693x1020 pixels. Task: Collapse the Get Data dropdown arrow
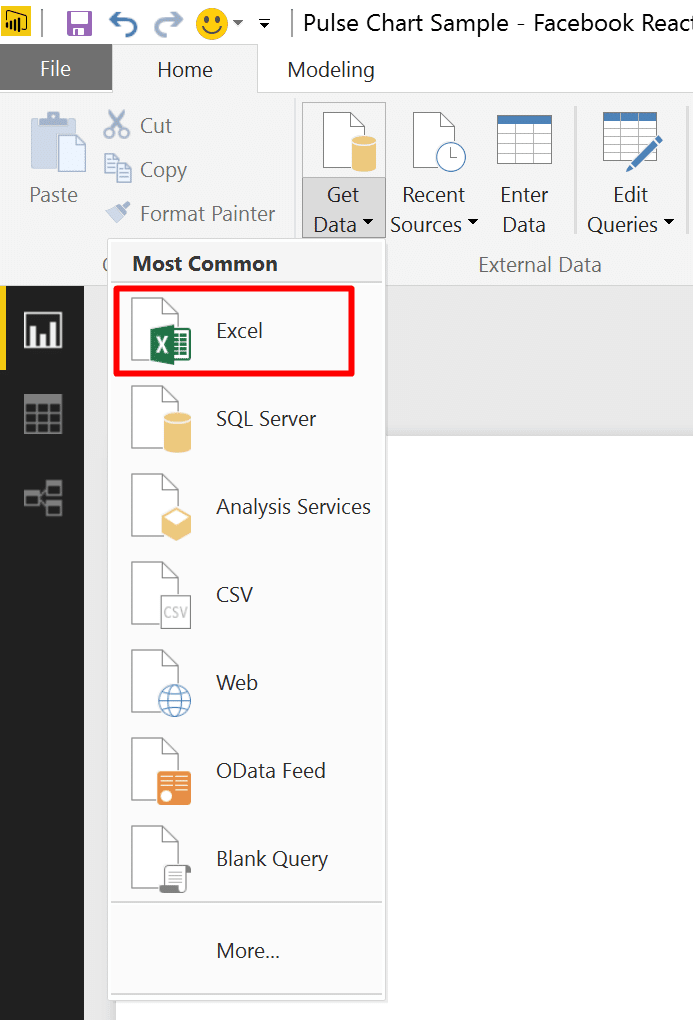point(368,222)
